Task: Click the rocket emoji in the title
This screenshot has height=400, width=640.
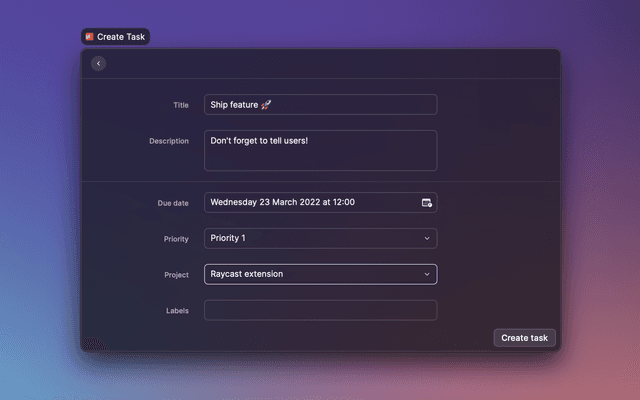Action: [266, 104]
